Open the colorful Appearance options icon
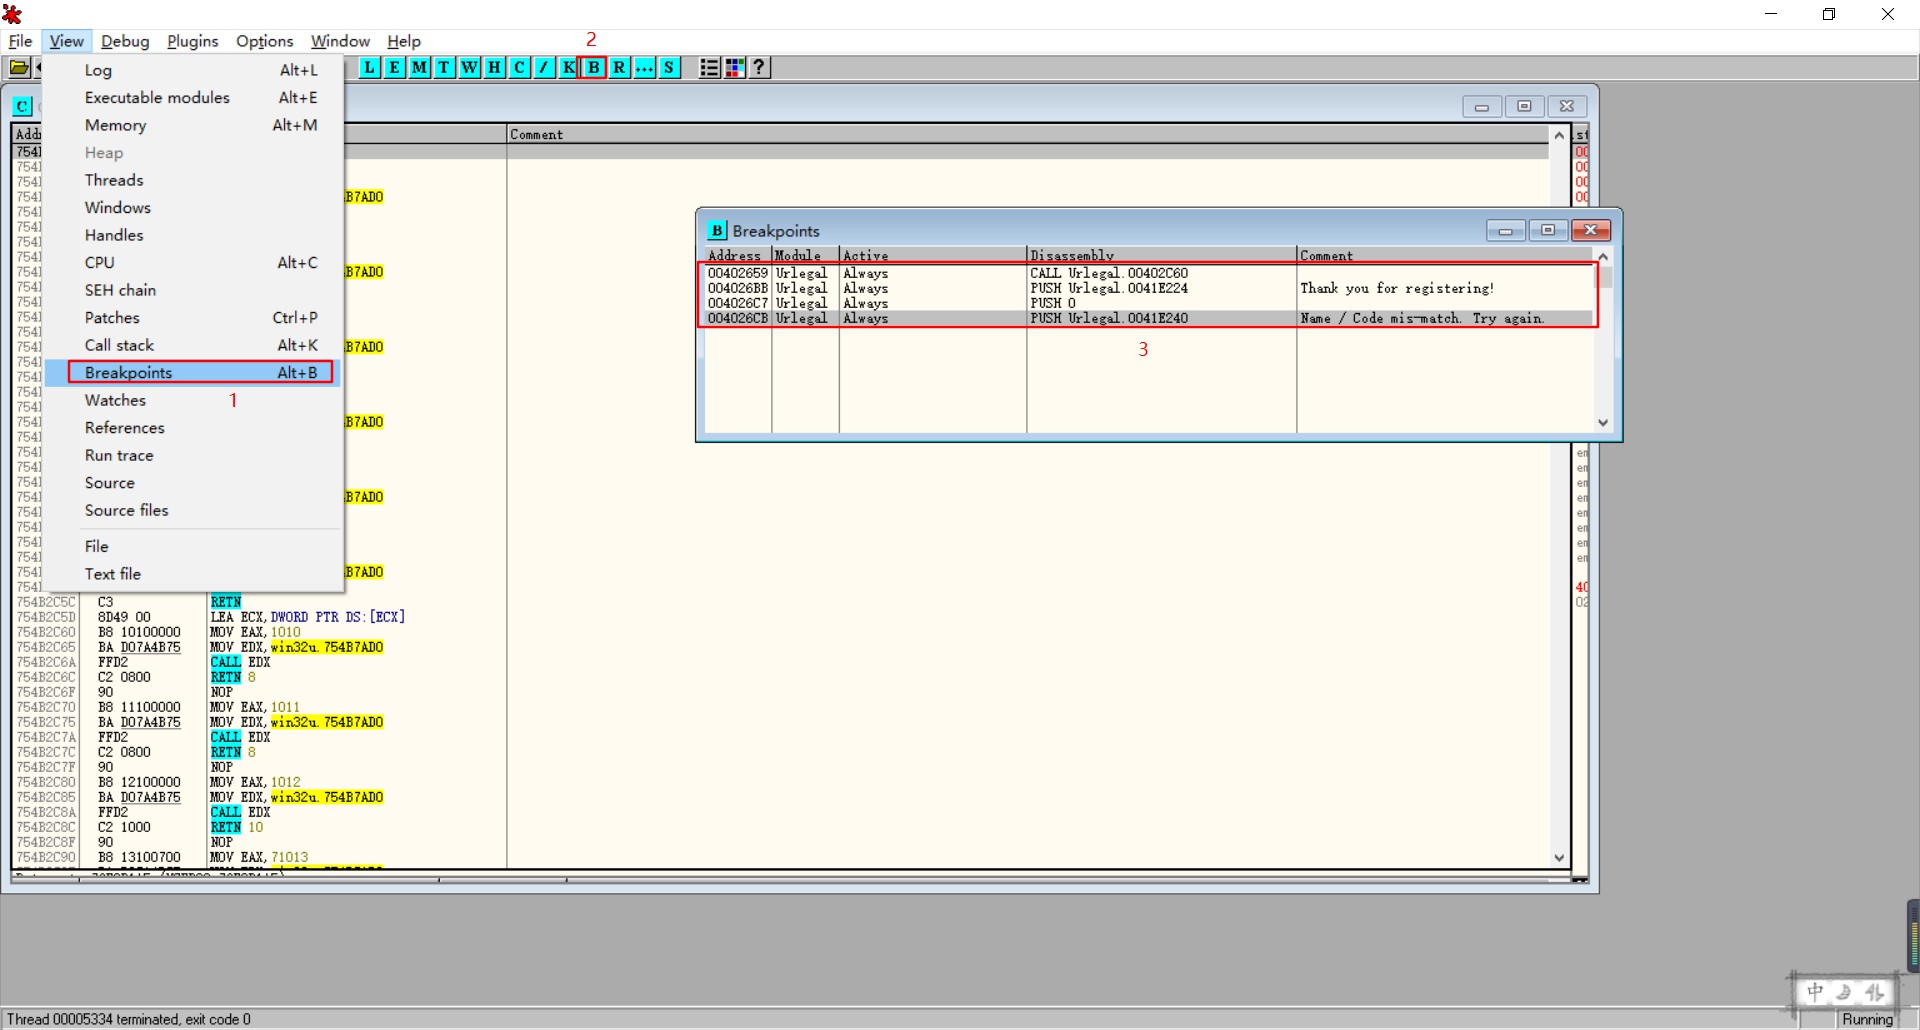1920x1030 pixels. pos(735,67)
